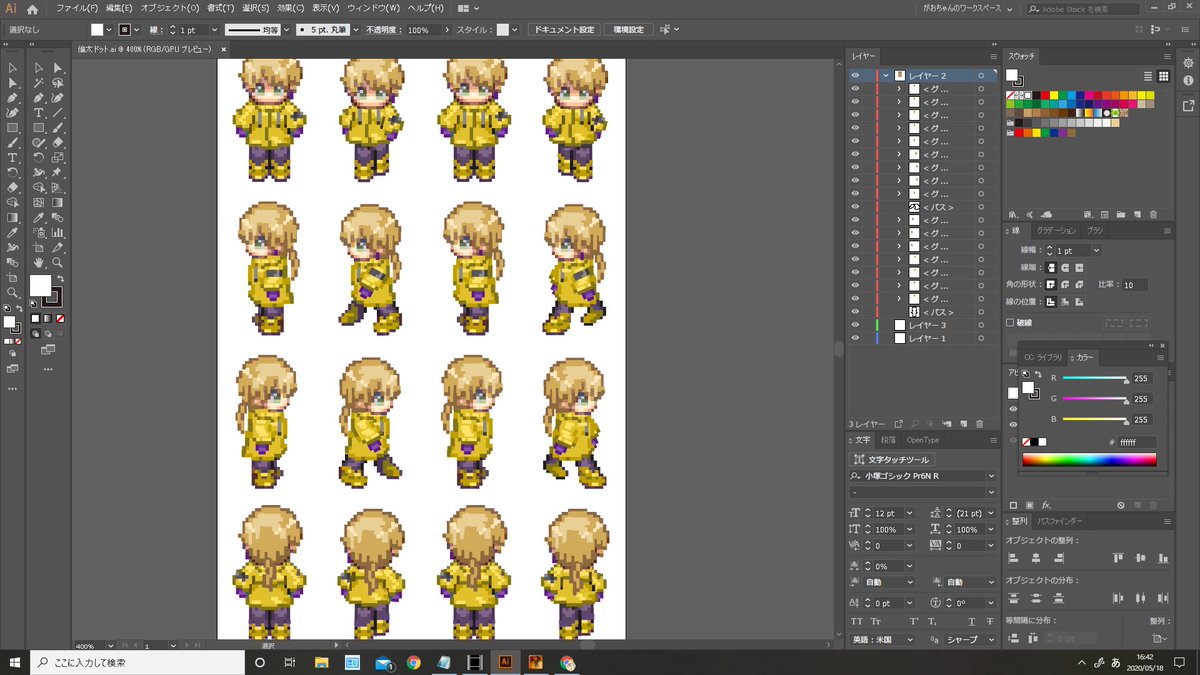Open Swatch Libraries menu icon
1200x675 pixels.
click(x=1014, y=215)
